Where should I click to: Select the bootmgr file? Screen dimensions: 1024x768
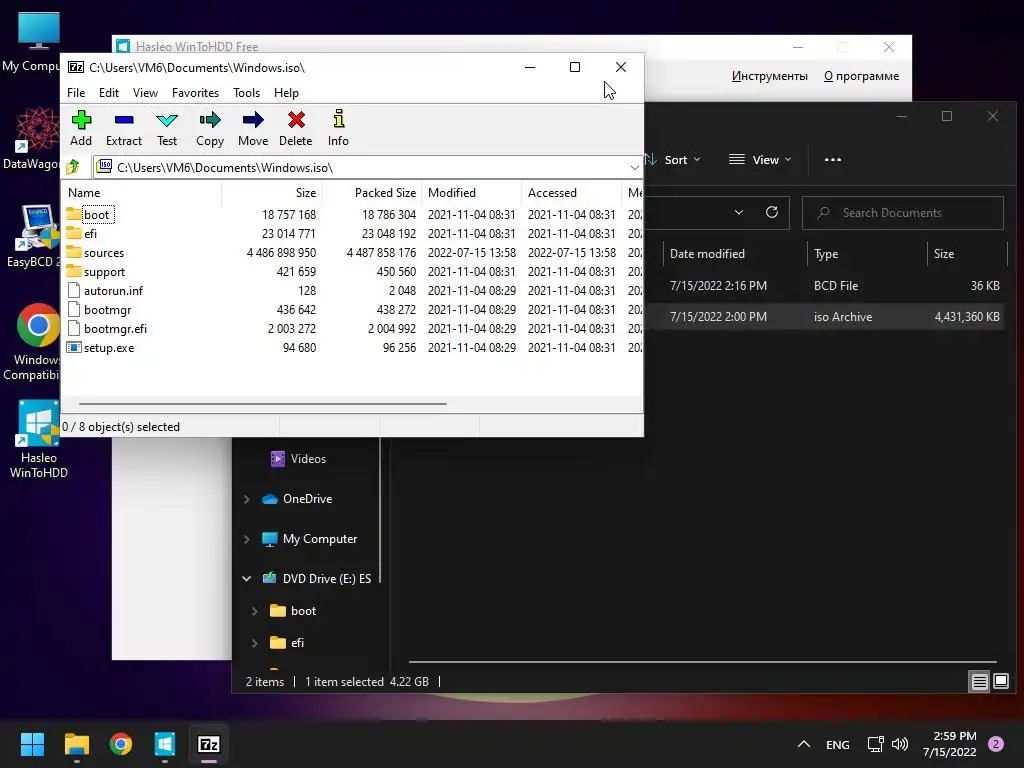click(x=107, y=310)
